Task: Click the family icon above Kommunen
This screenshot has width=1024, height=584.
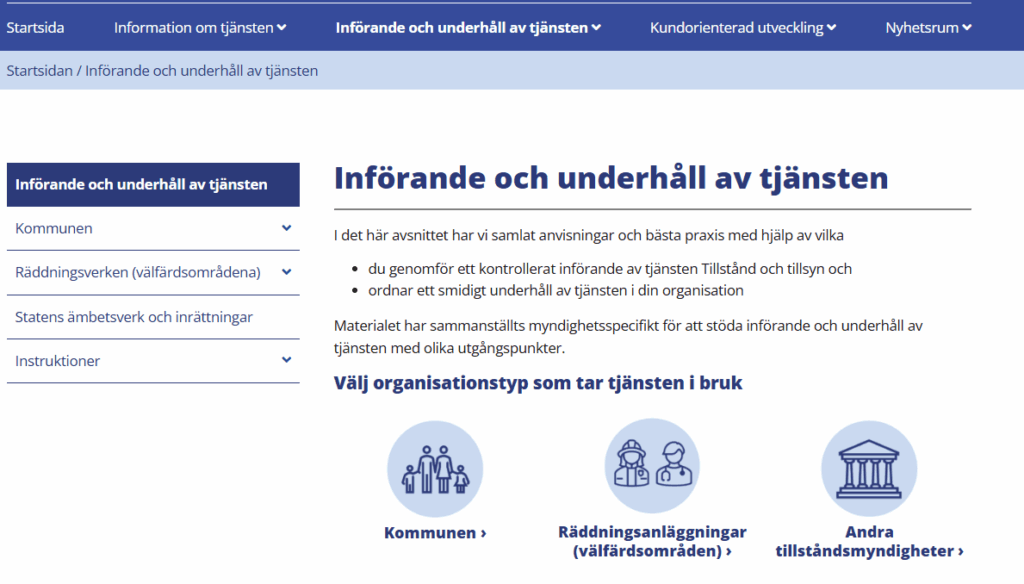Action: point(435,469)
